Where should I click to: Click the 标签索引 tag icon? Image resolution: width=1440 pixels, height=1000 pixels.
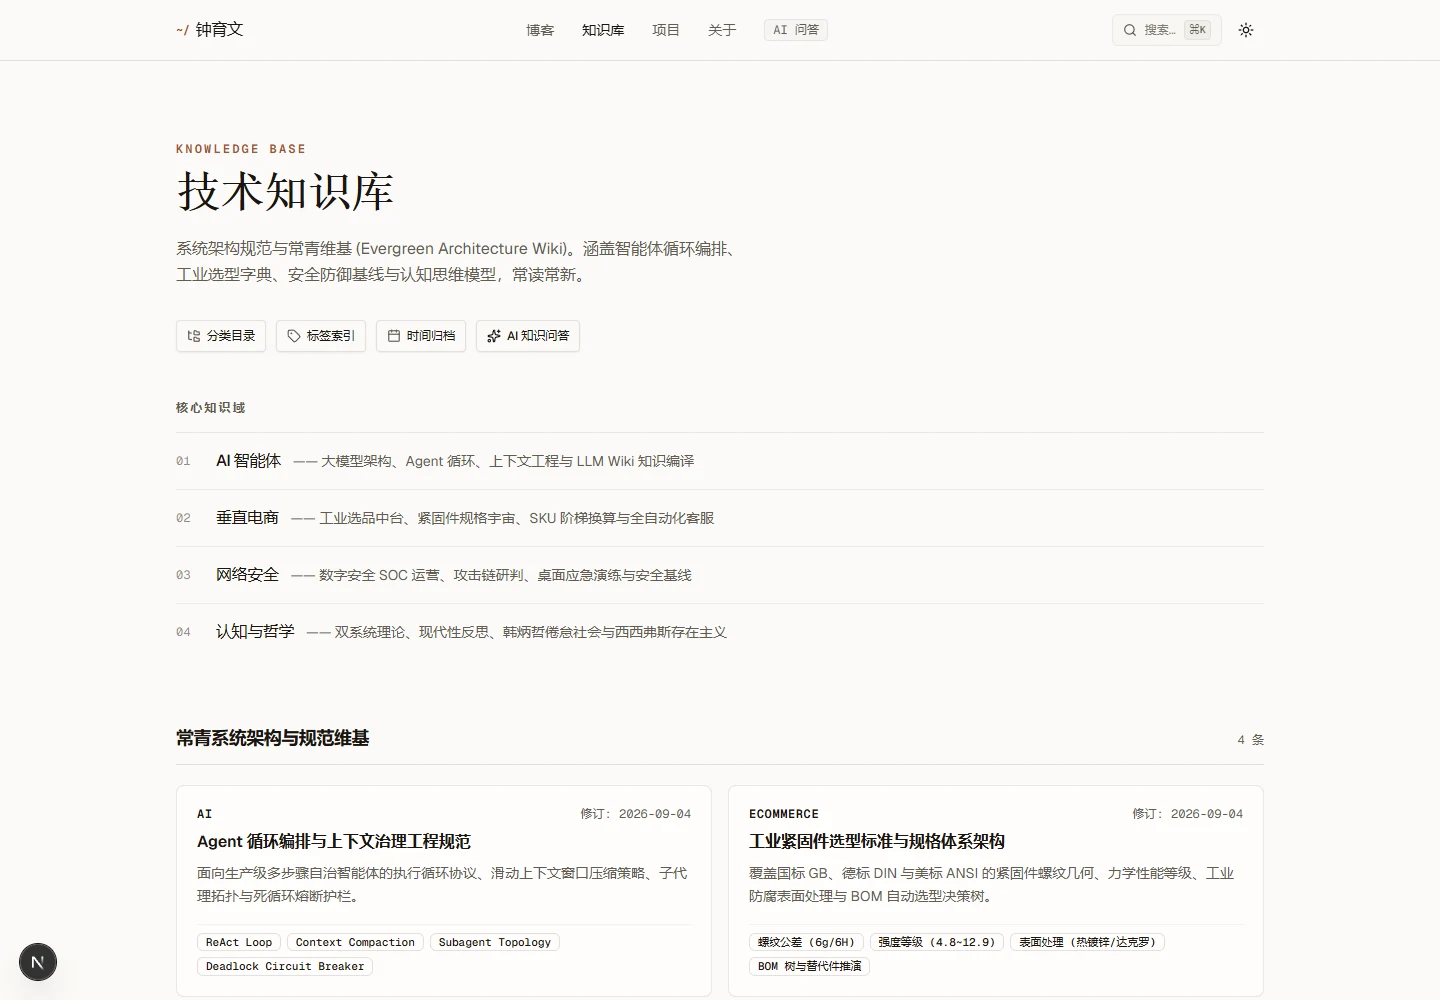pyautogui.click(x=294, y=336)
